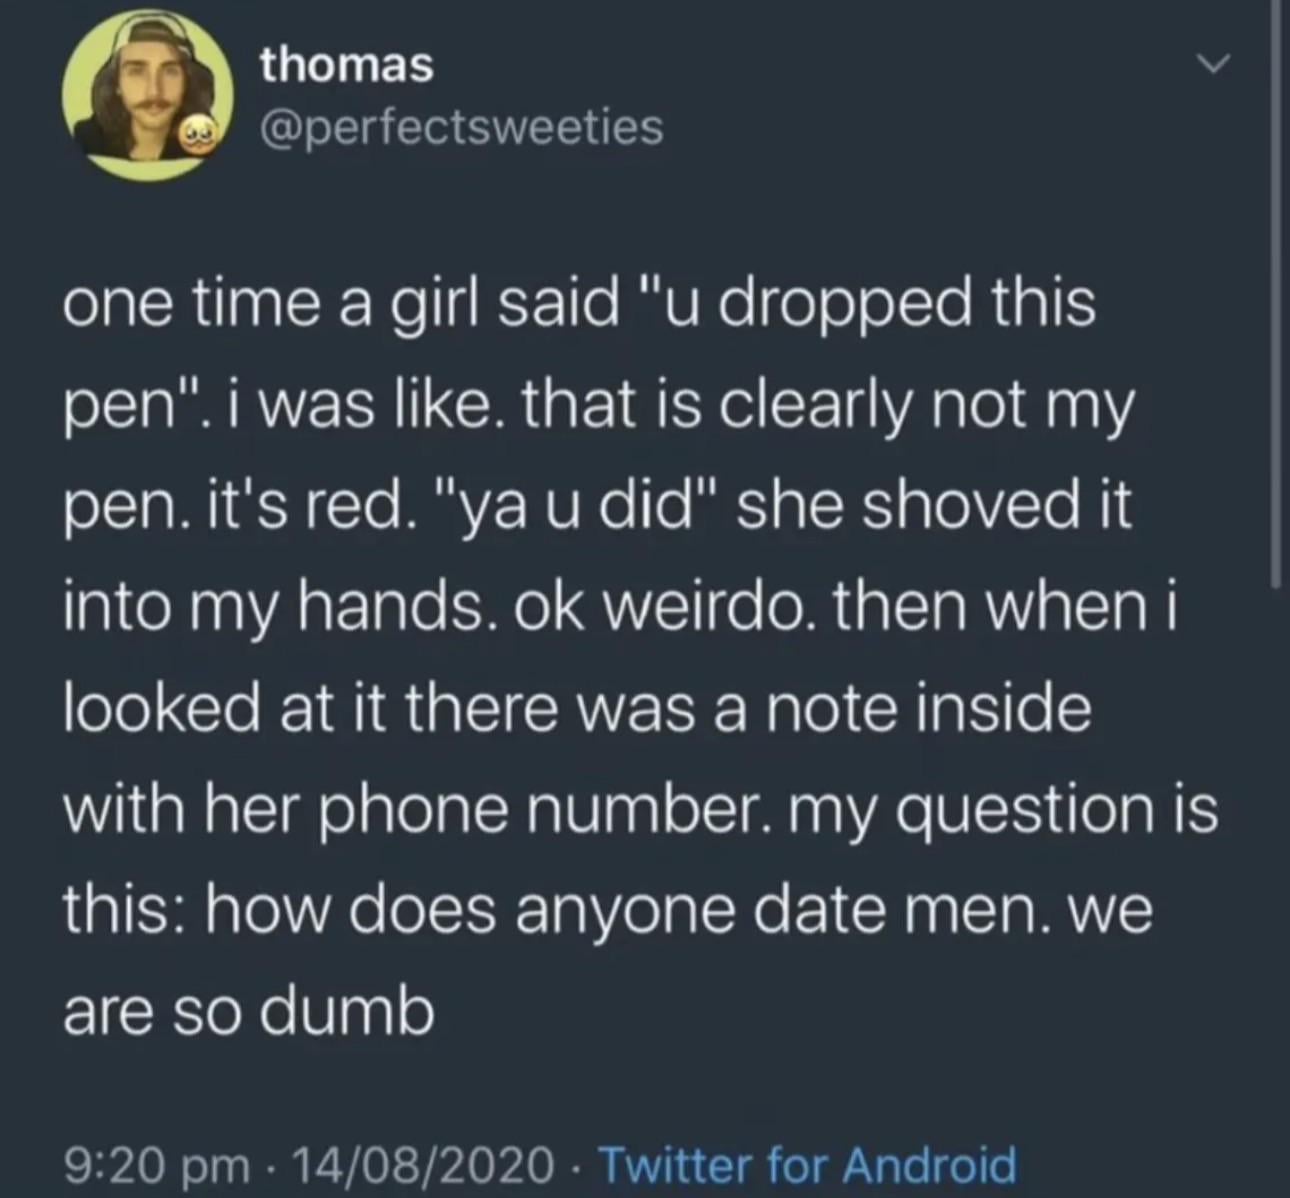Viewport: 1290px width, 1198px height.
Task: Open the display name "thomas"
Action: pyautogui.click(x=346, y=66)
